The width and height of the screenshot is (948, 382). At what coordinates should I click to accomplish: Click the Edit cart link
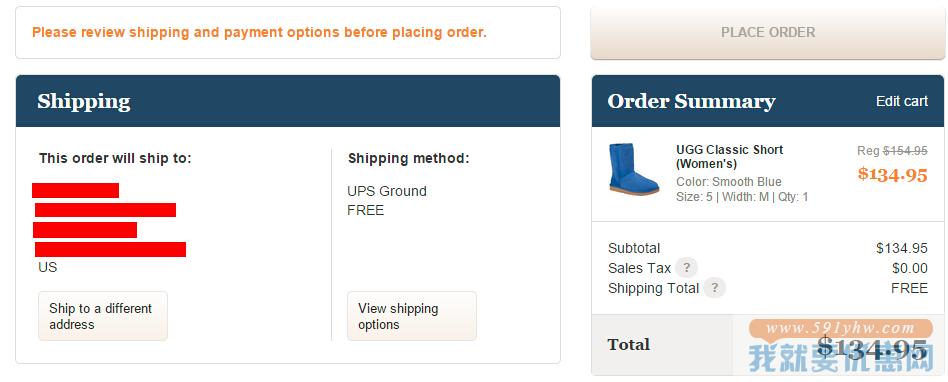tap(901, 101)
